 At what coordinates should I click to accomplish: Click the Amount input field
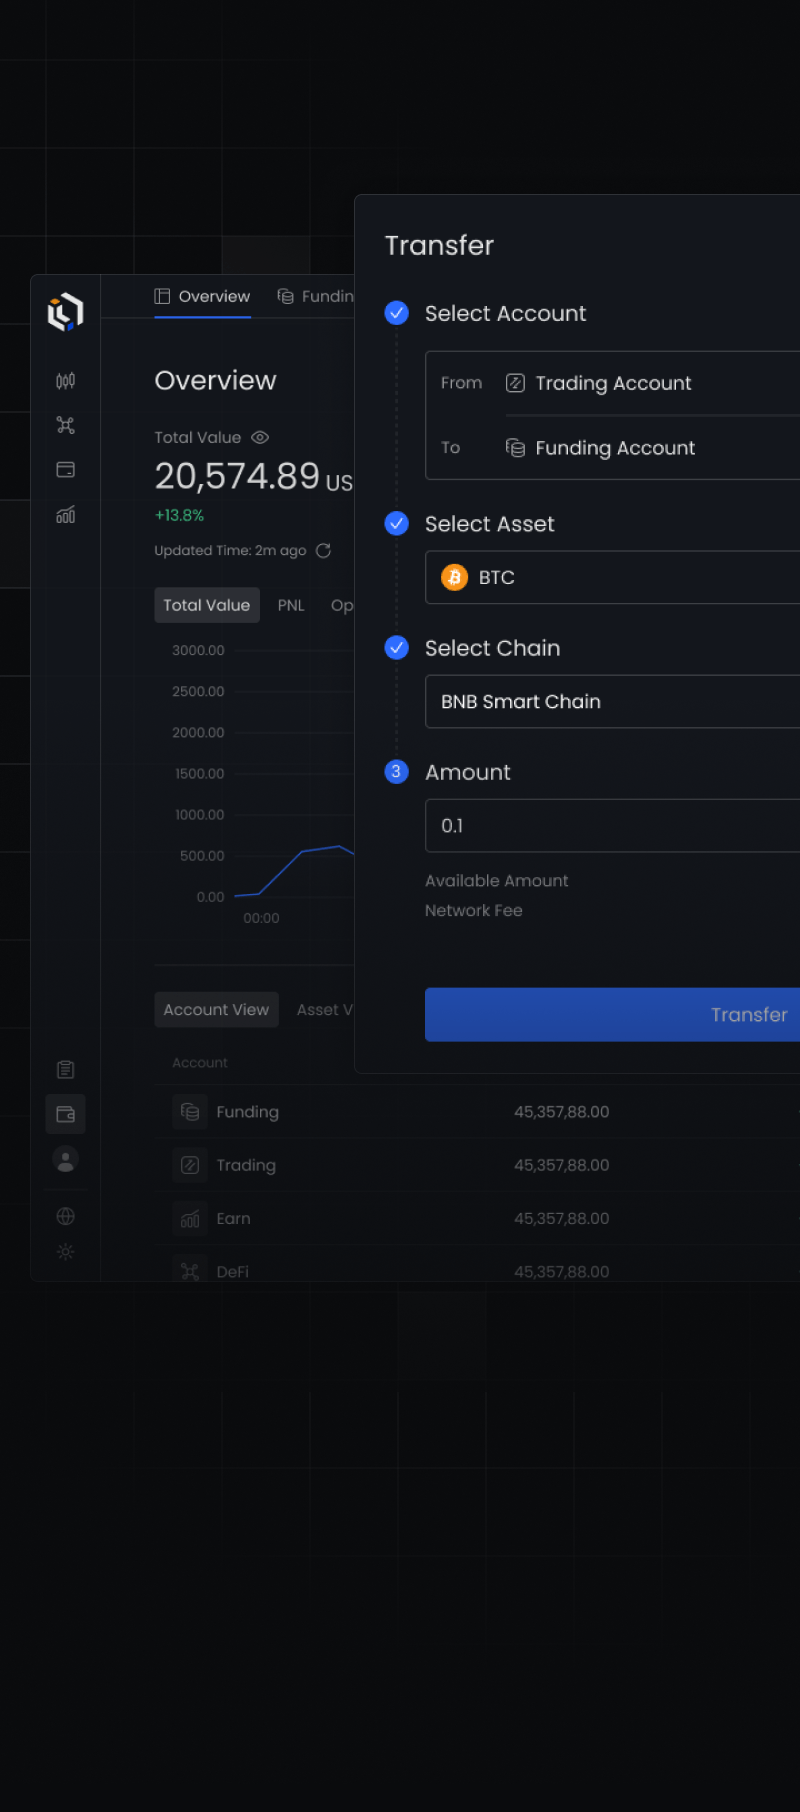pyautogui.click(x=612, y=826)
